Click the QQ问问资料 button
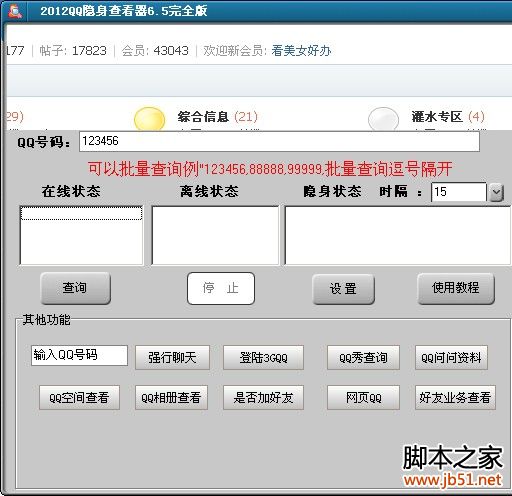 tap(451, 358)
